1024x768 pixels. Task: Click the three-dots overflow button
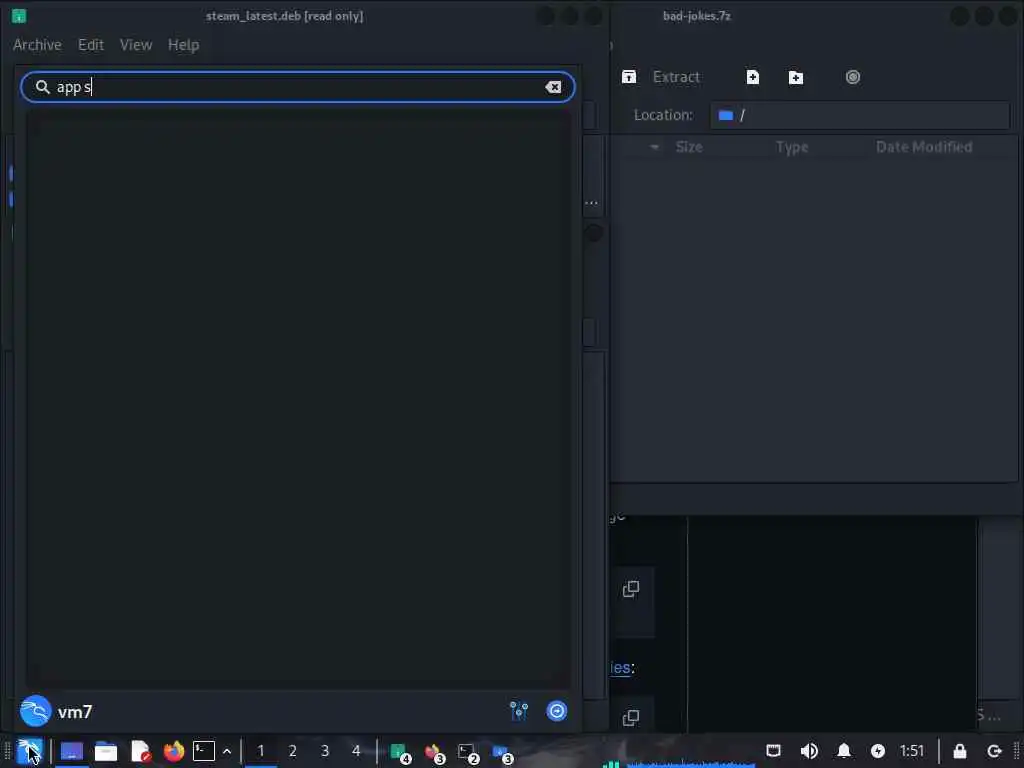[x=591, y=203]
